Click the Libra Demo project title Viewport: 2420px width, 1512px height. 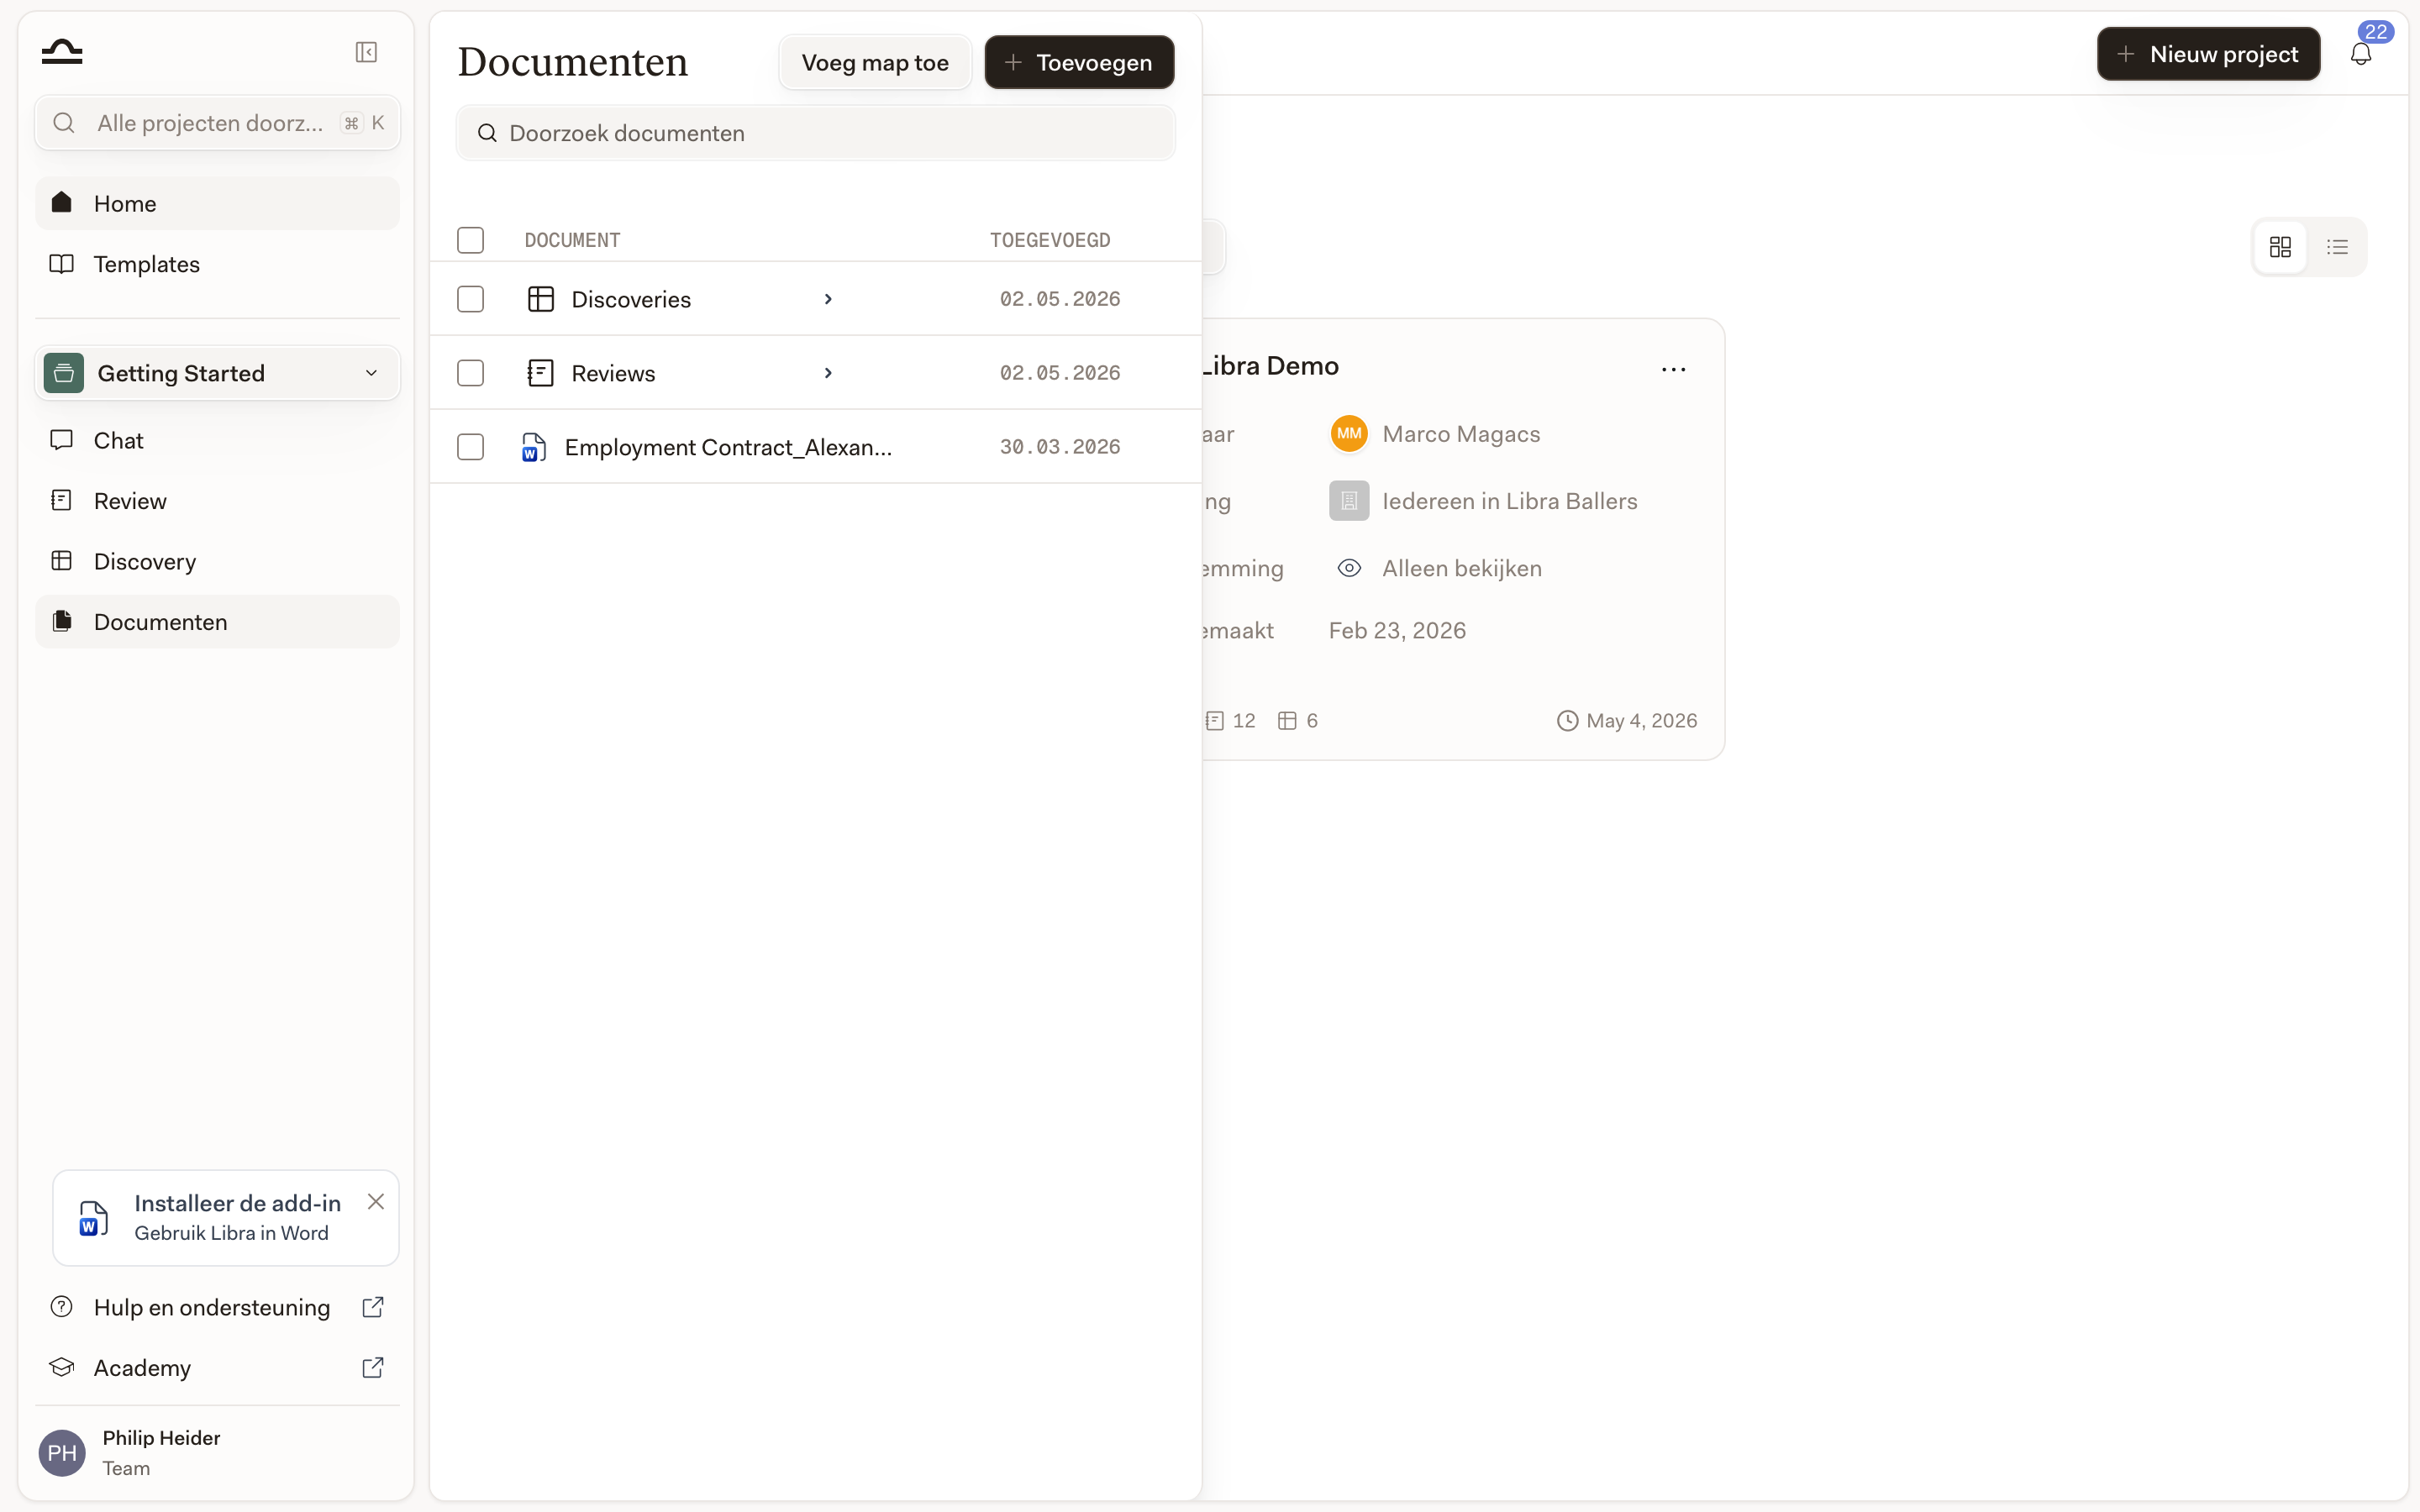pyautogui.click(x=1270, y=366)
